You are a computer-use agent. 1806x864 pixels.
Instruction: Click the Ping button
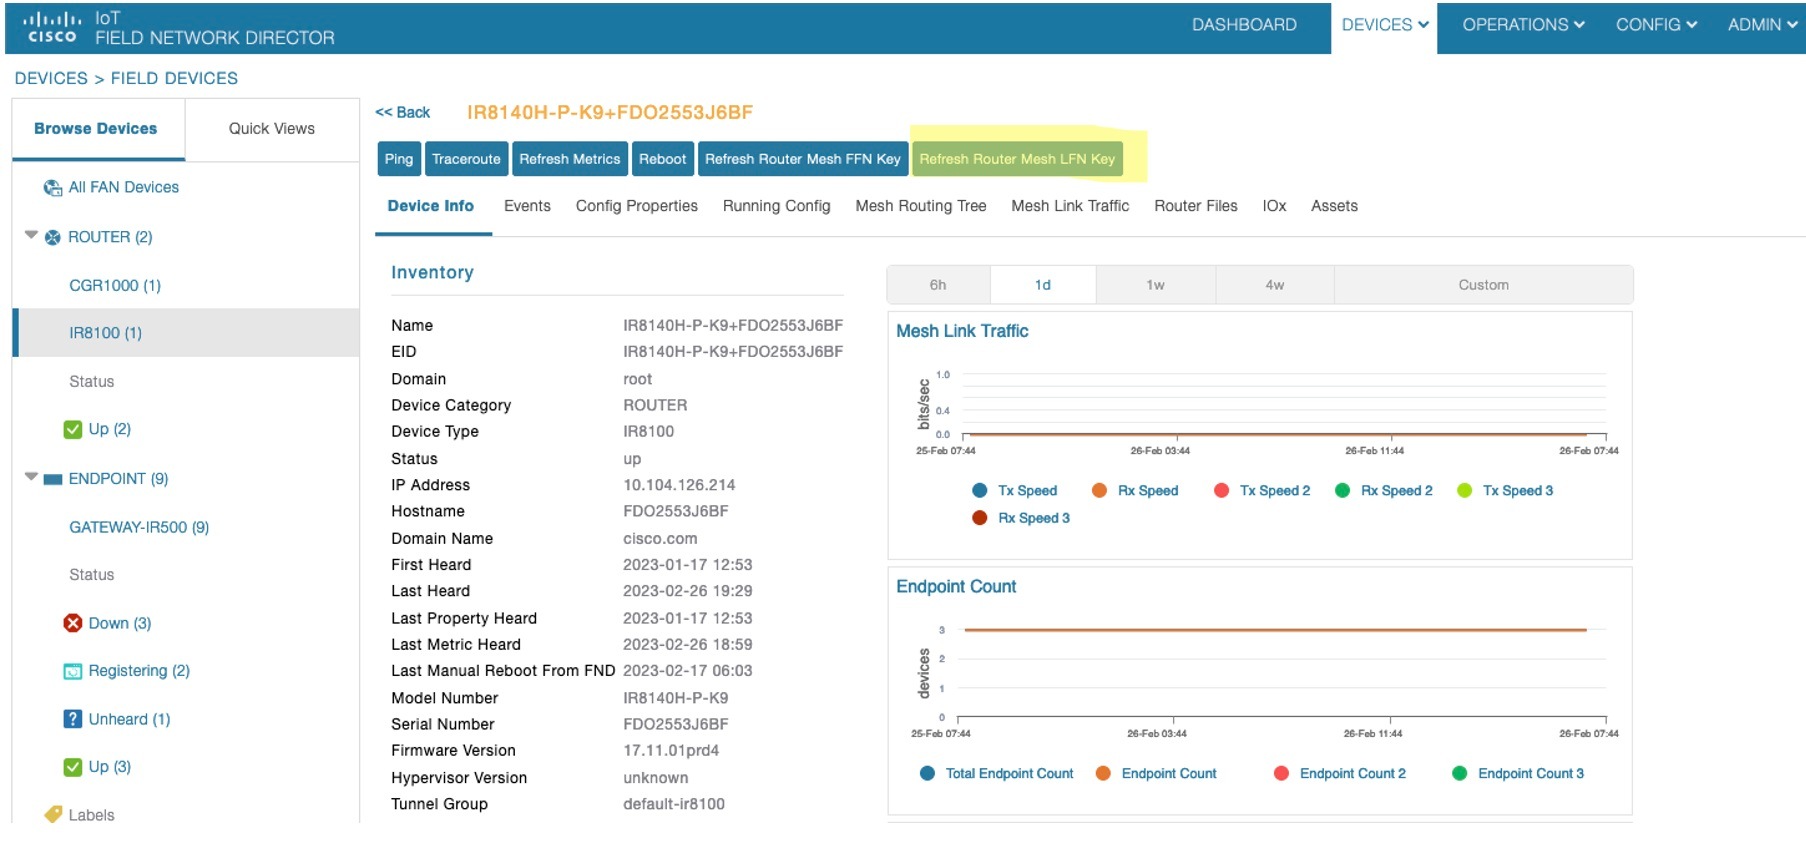[399, 160]
